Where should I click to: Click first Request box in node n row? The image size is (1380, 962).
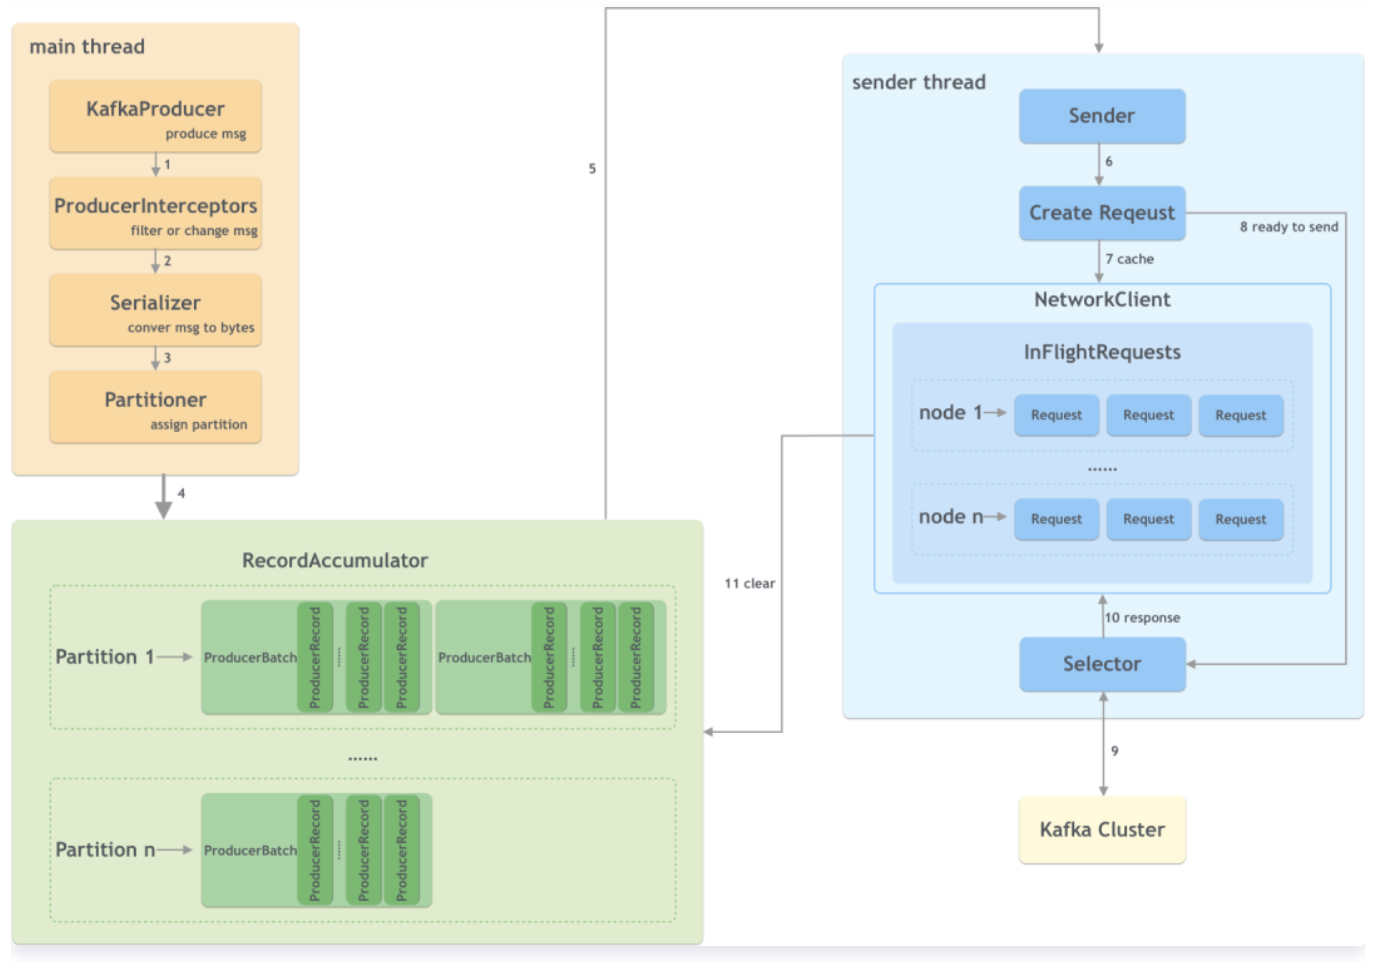tap(1057, 520)
